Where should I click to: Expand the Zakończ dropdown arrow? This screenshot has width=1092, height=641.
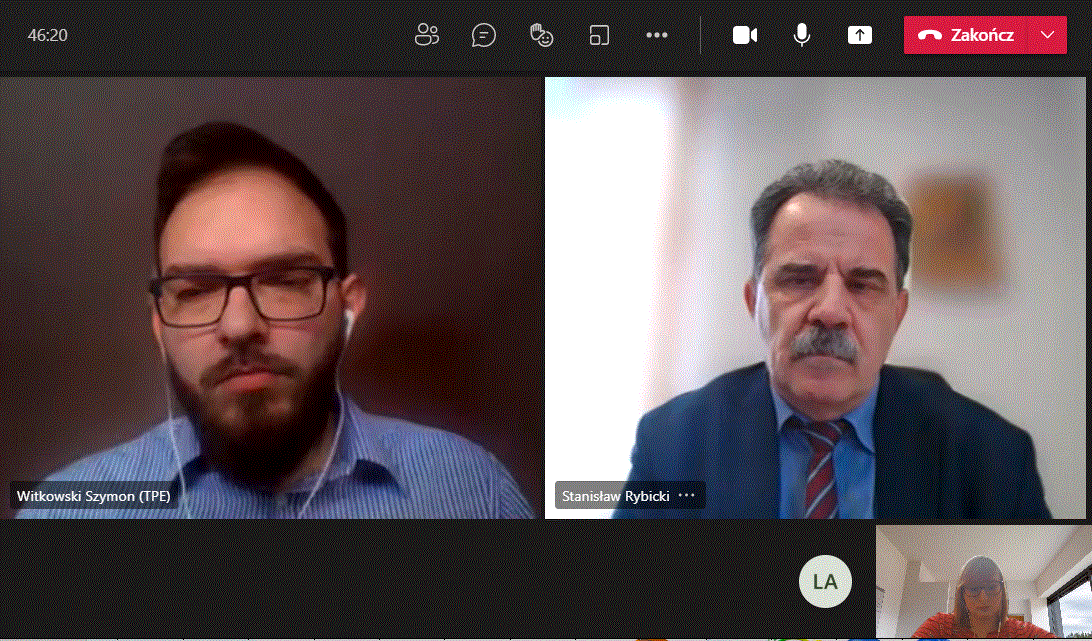tap(1048, 35)
